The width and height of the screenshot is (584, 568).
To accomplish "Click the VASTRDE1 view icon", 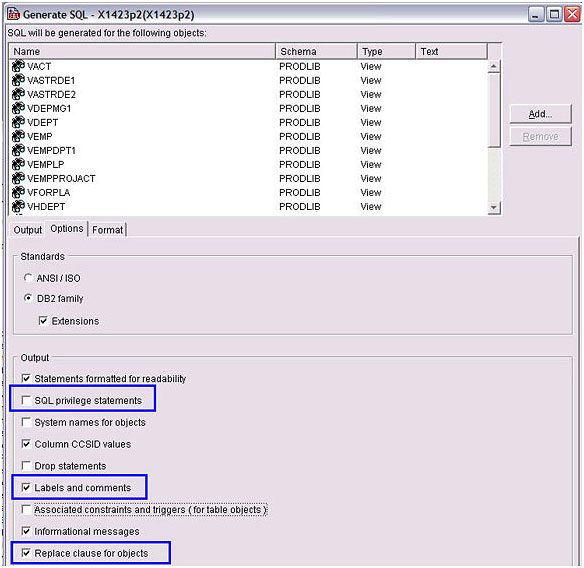I will click(18, 80).
